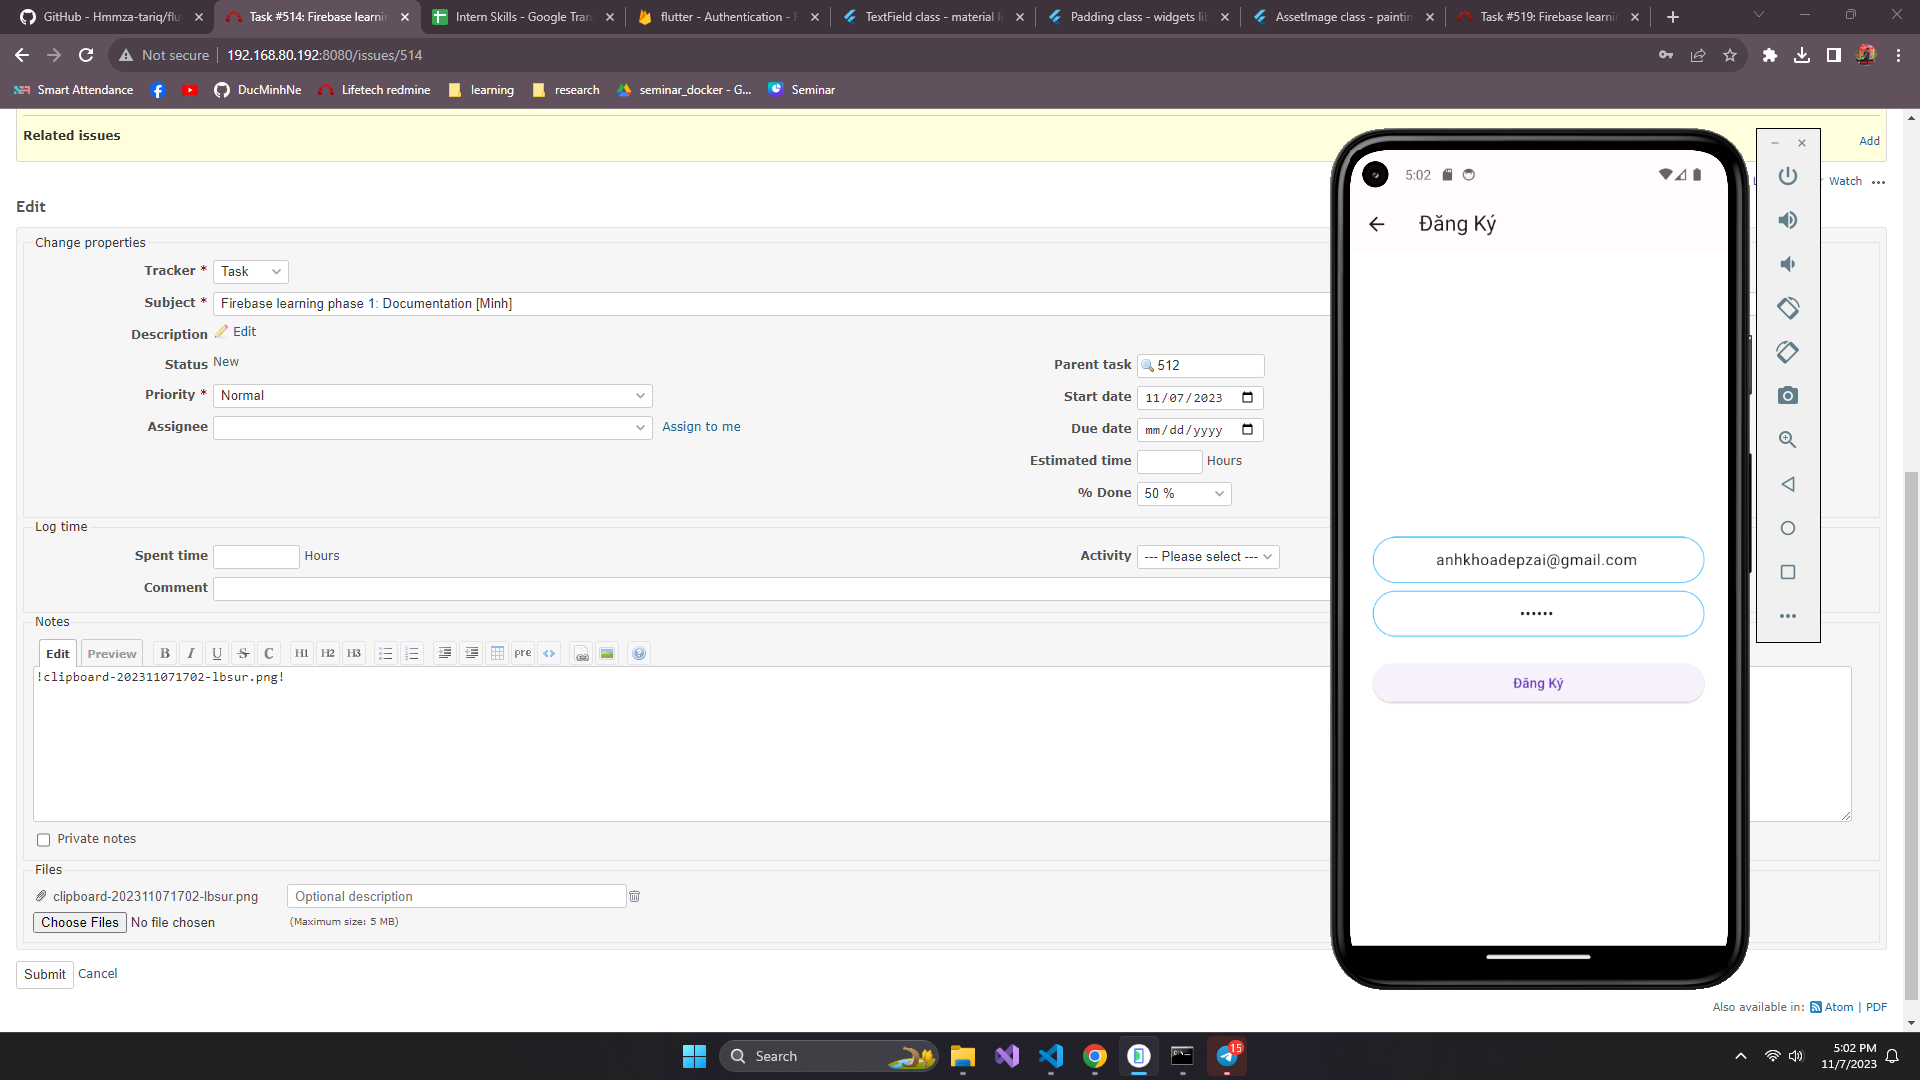Open the Tracker dropdown
This screenshot has height=1080, width=1920.
[x=251, y=272]
